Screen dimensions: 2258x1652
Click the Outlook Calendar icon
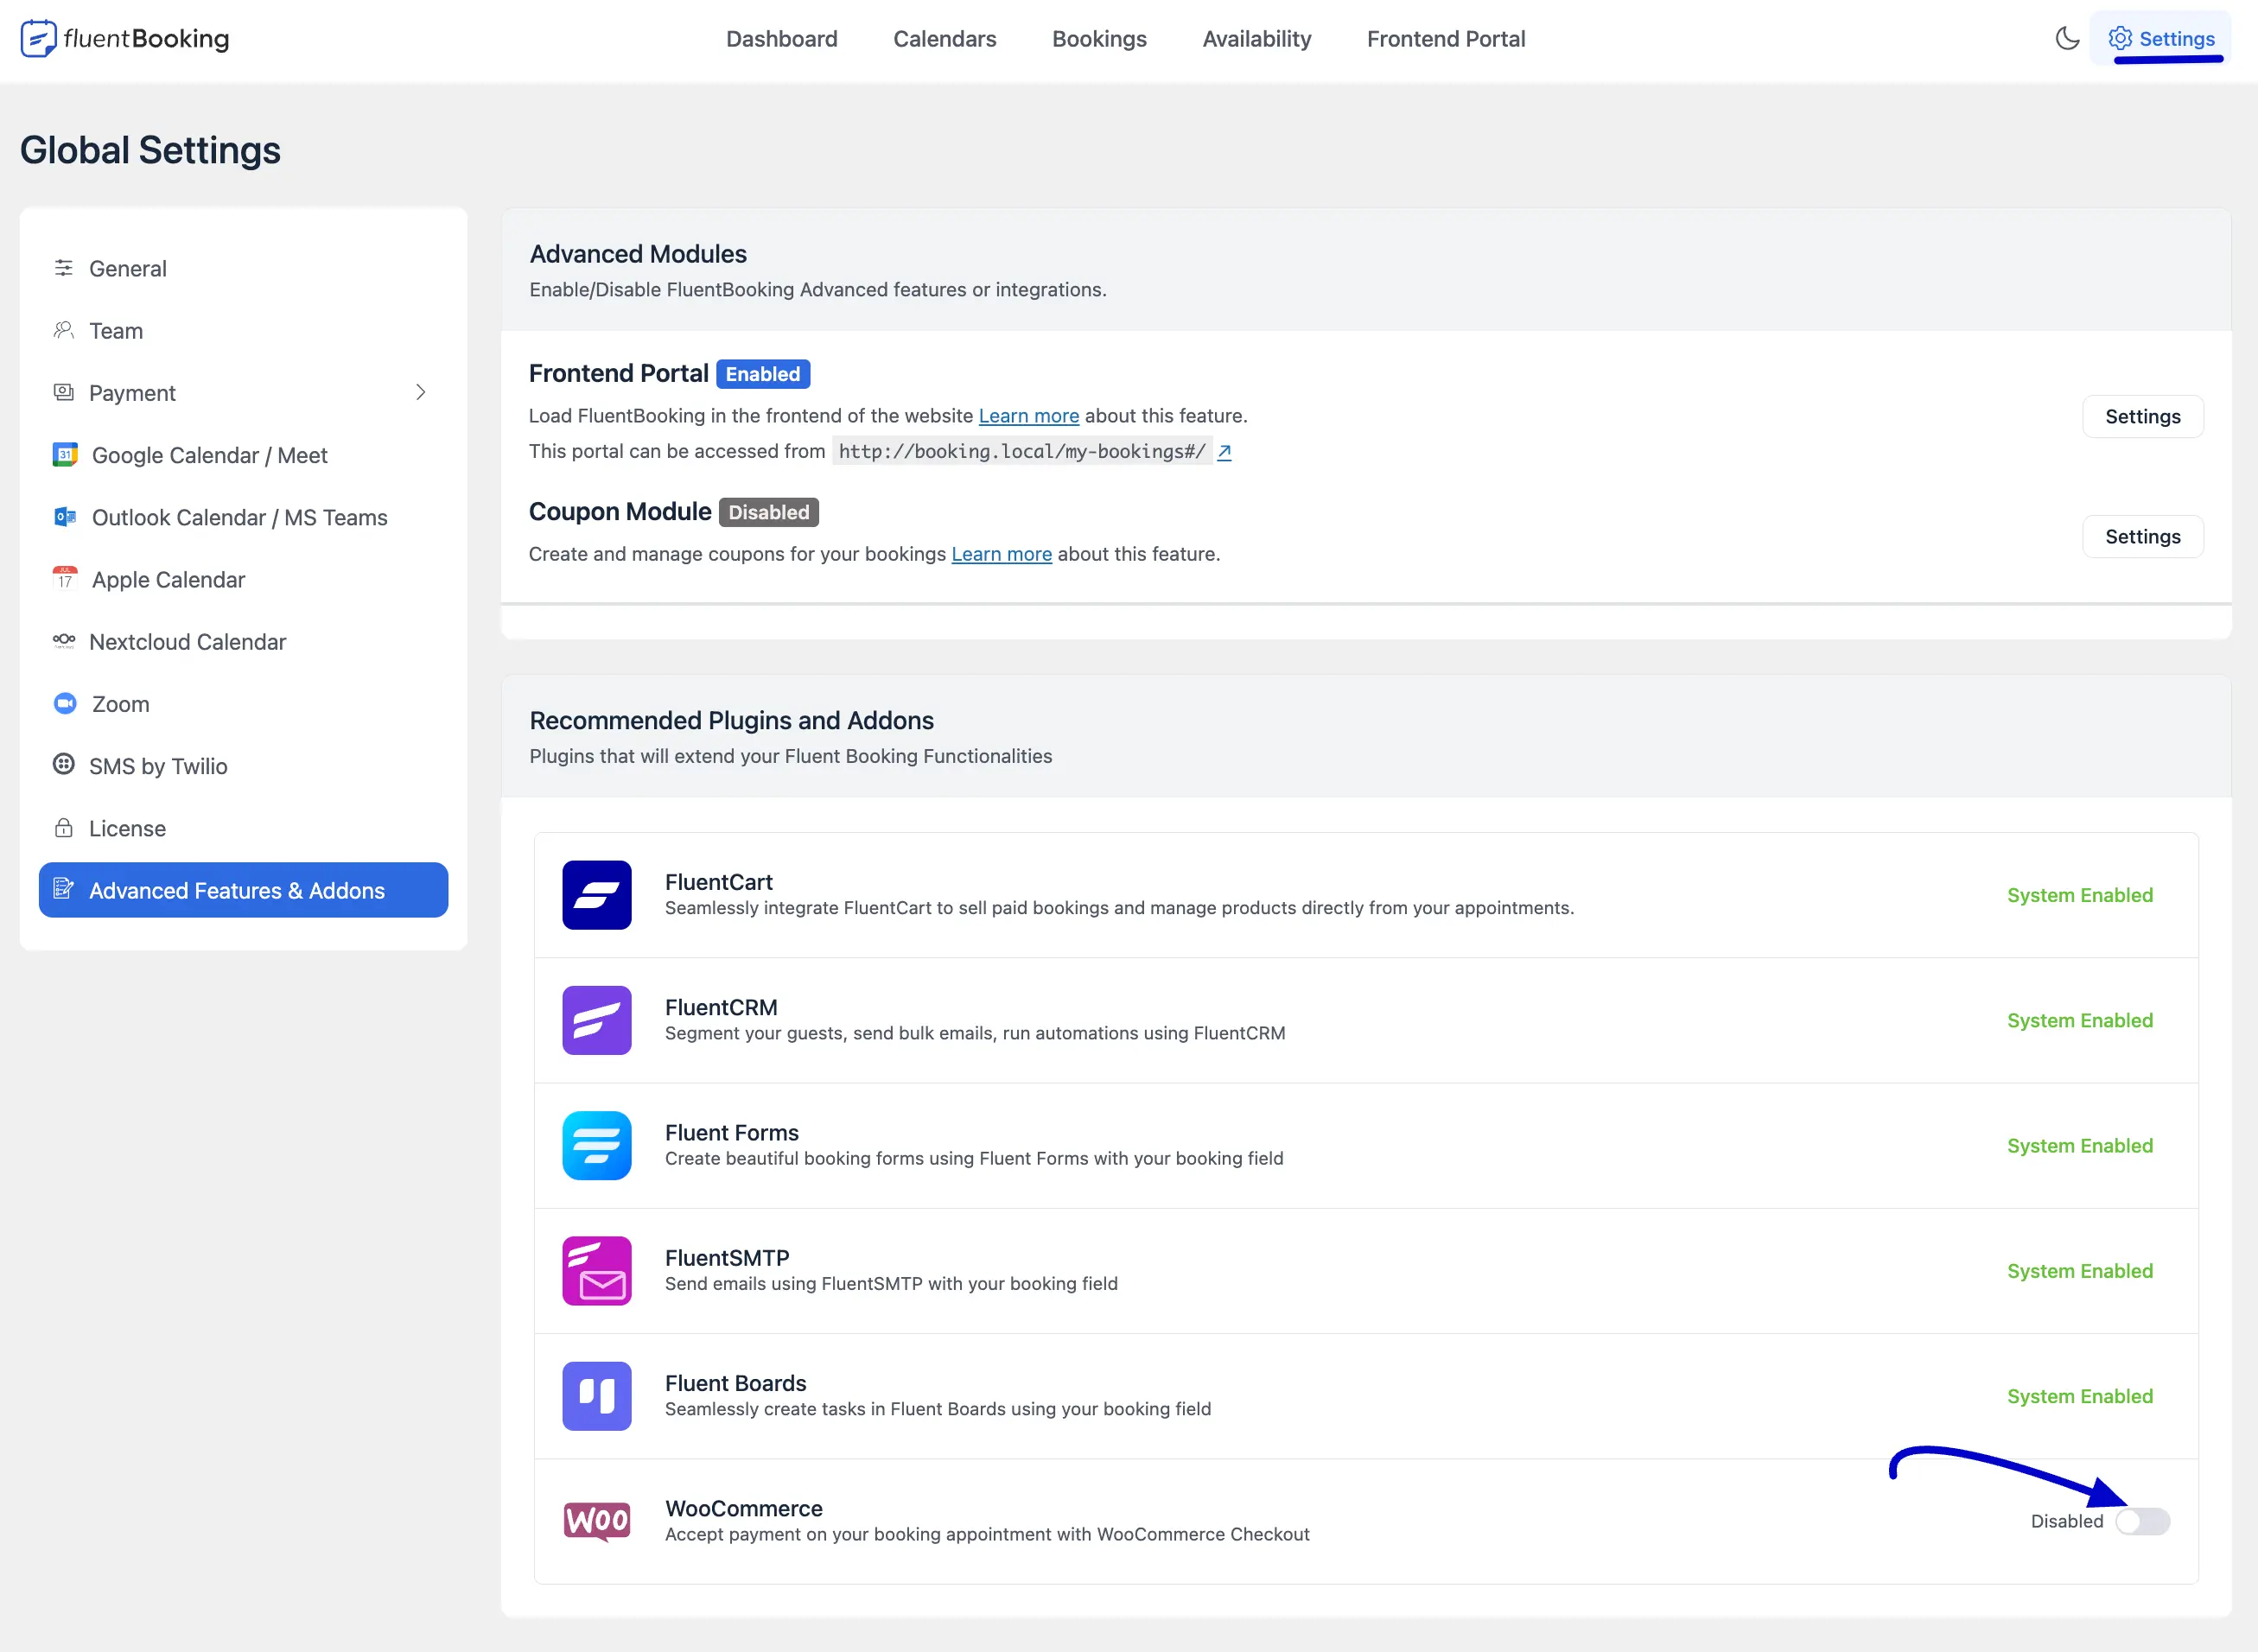[x=65, y=517]
